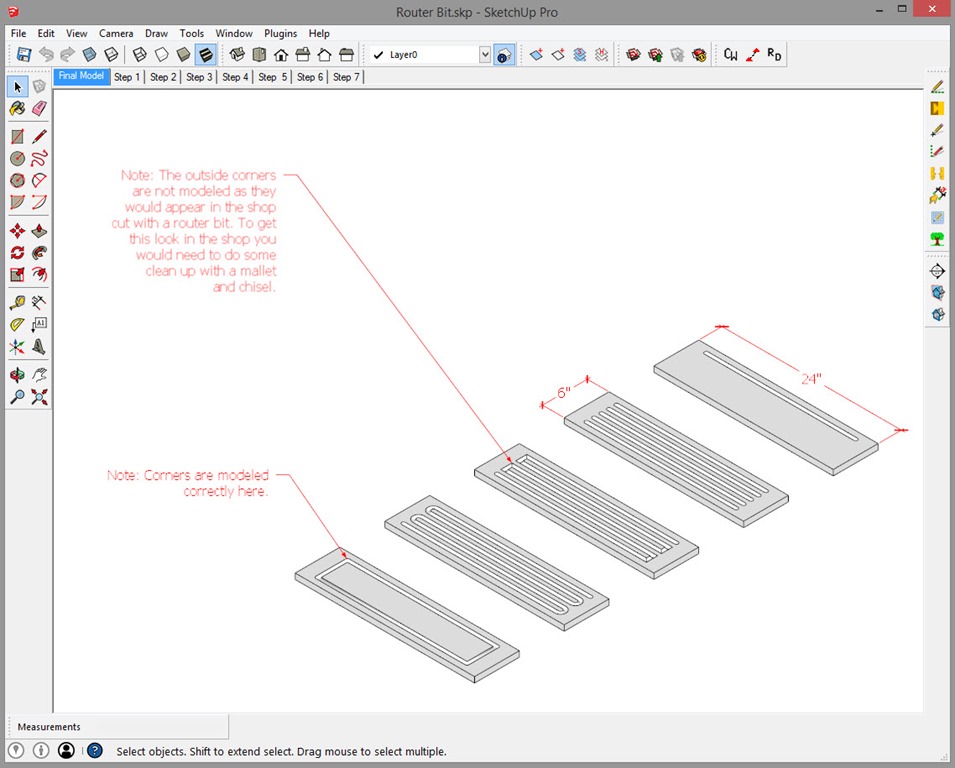
Task: Open the Camera menu
Action: pos(116,33)
